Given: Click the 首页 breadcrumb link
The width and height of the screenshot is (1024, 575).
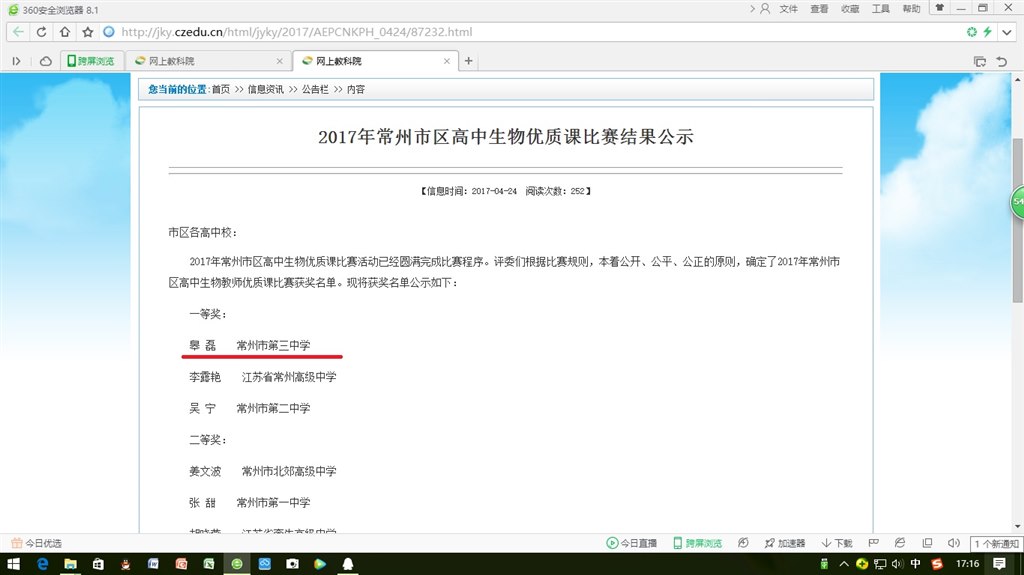Looking at the screenshot, I should [x=221, y=90].
